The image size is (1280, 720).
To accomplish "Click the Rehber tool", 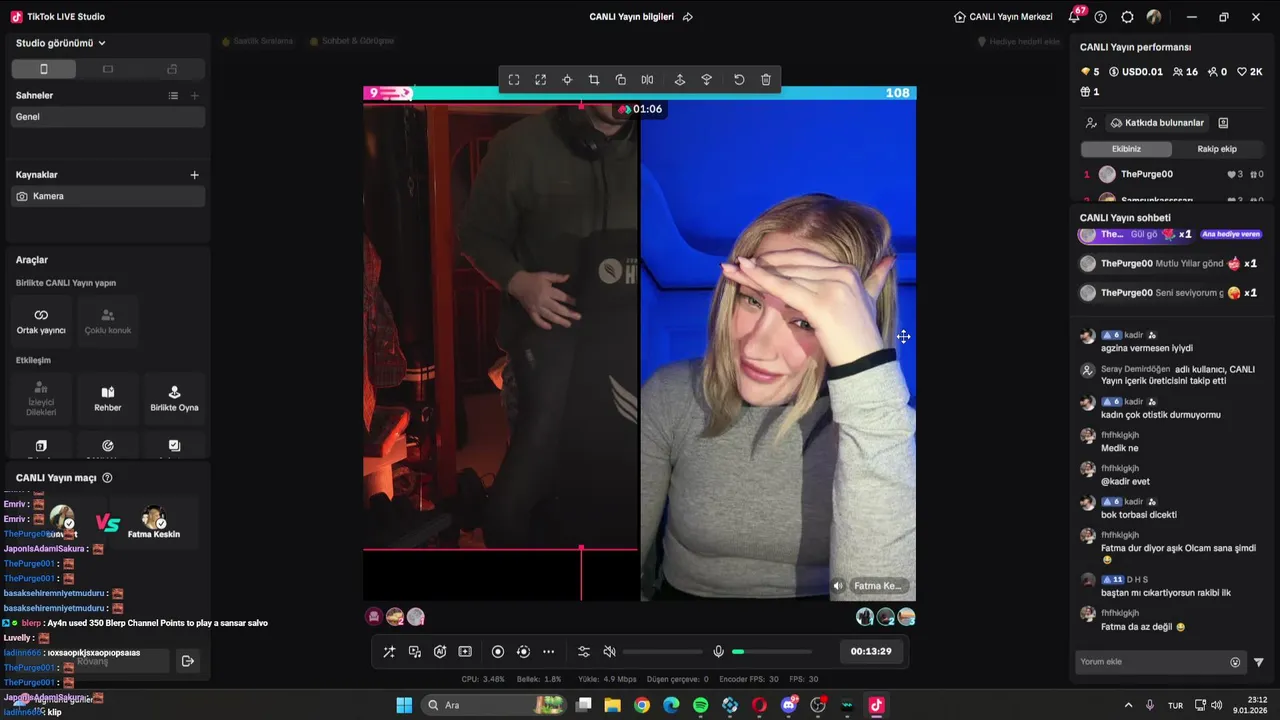I will pyautogui.click(x=108, y=398).
